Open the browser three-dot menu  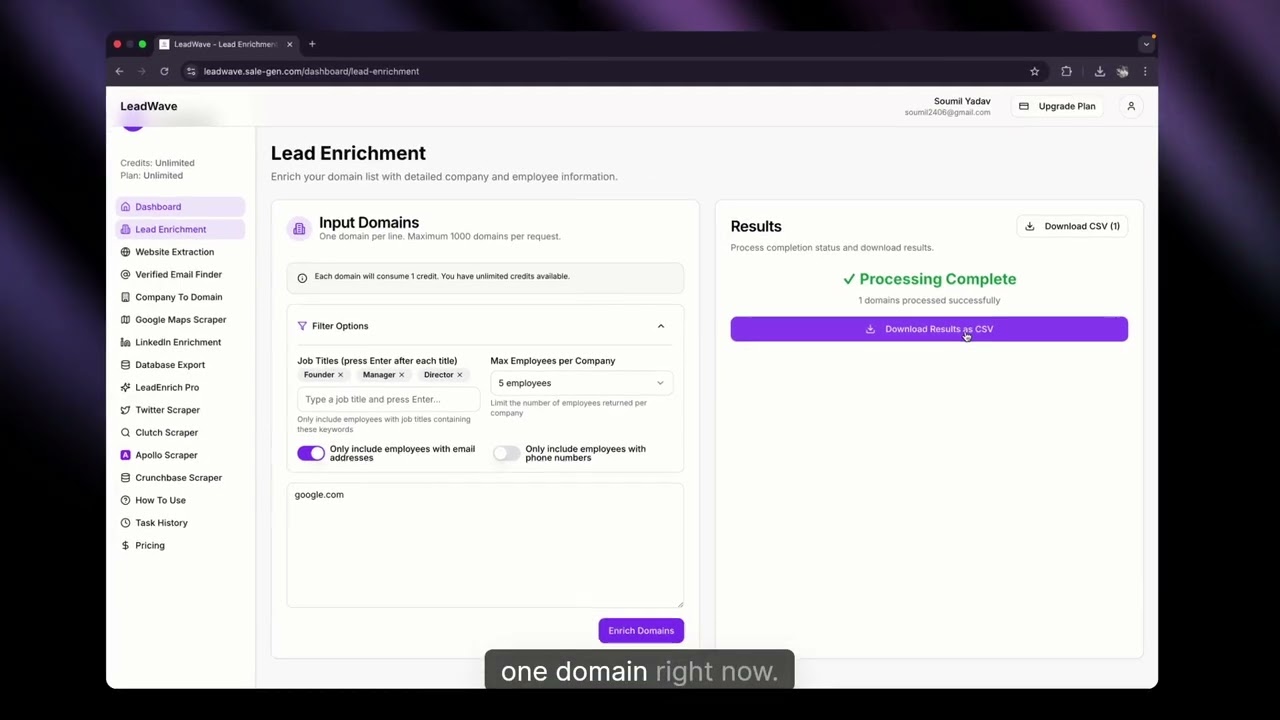coord(1145,71)
